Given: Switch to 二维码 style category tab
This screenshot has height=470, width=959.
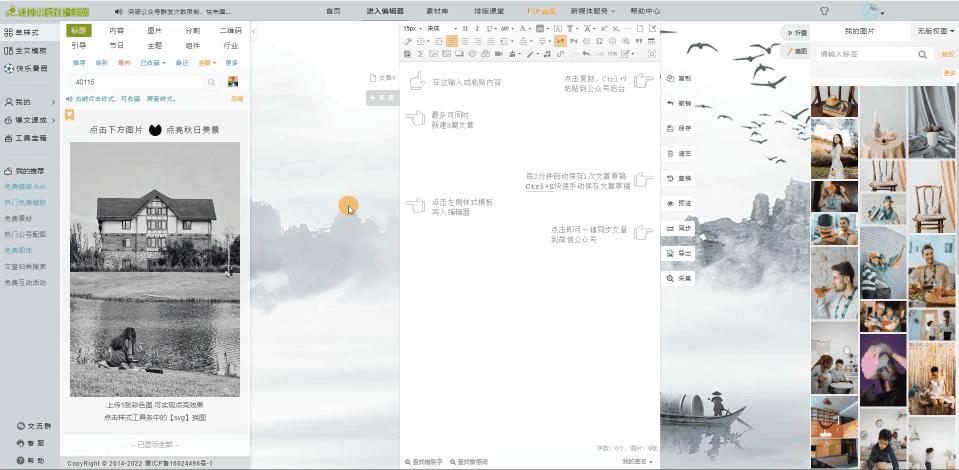Looking at the screenshot, I should (230, 31).
